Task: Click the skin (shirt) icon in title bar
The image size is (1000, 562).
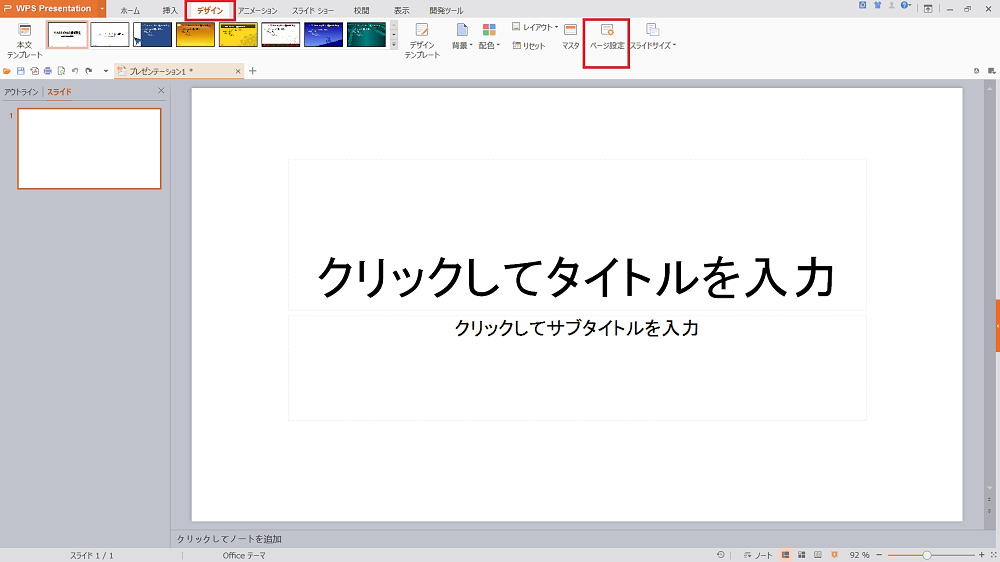Action: 878,5
